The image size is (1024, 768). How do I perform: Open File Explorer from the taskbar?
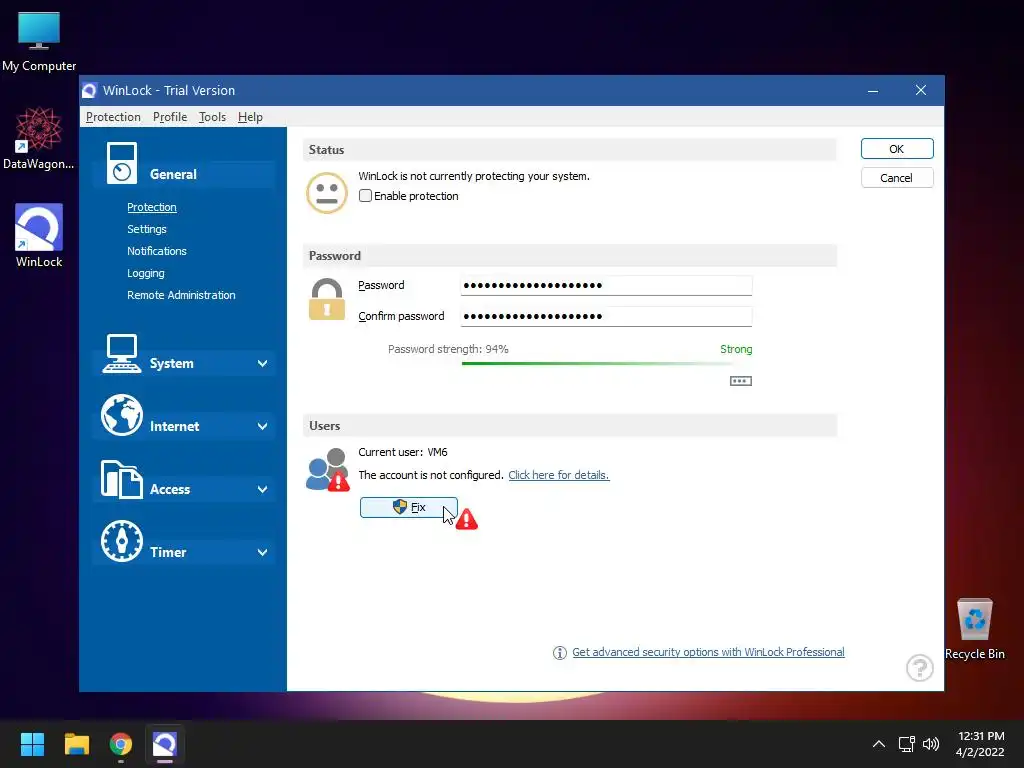[x=76, y=744]
